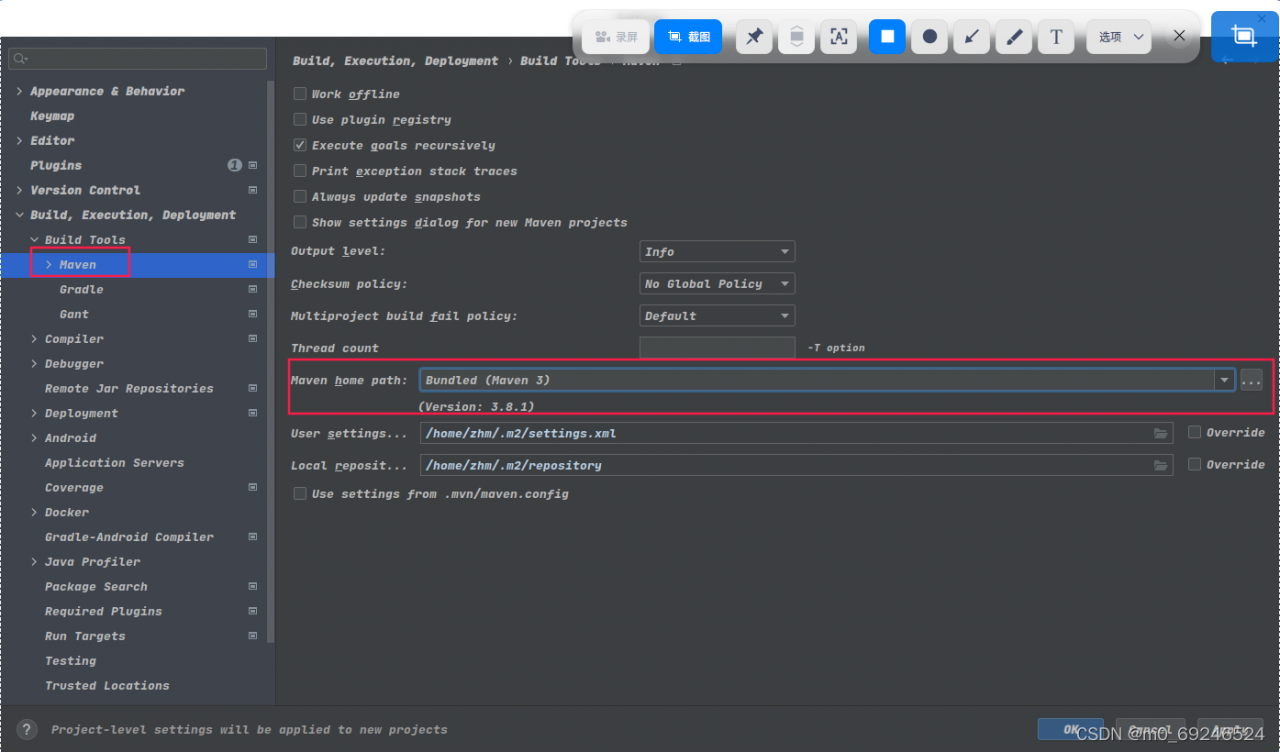Viewport: 1280px width, 752px height.
Task: Click the Maven home browse button
Action: [x=1251, y=380]
